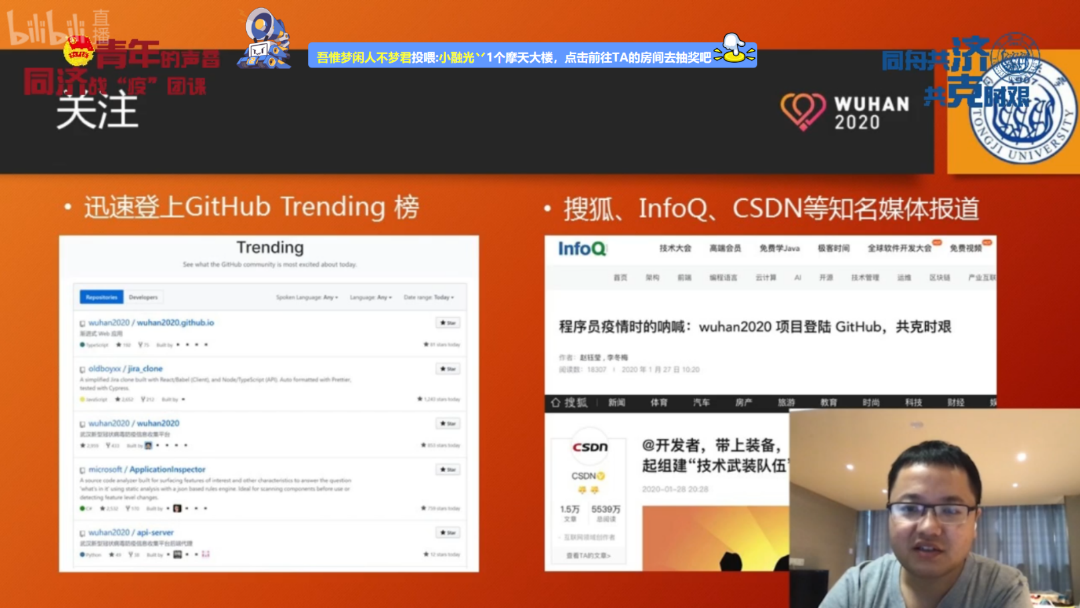Open the wuhan2020/api-server repository link
This screenshot has width=1080, height=608.
[131, 533]
